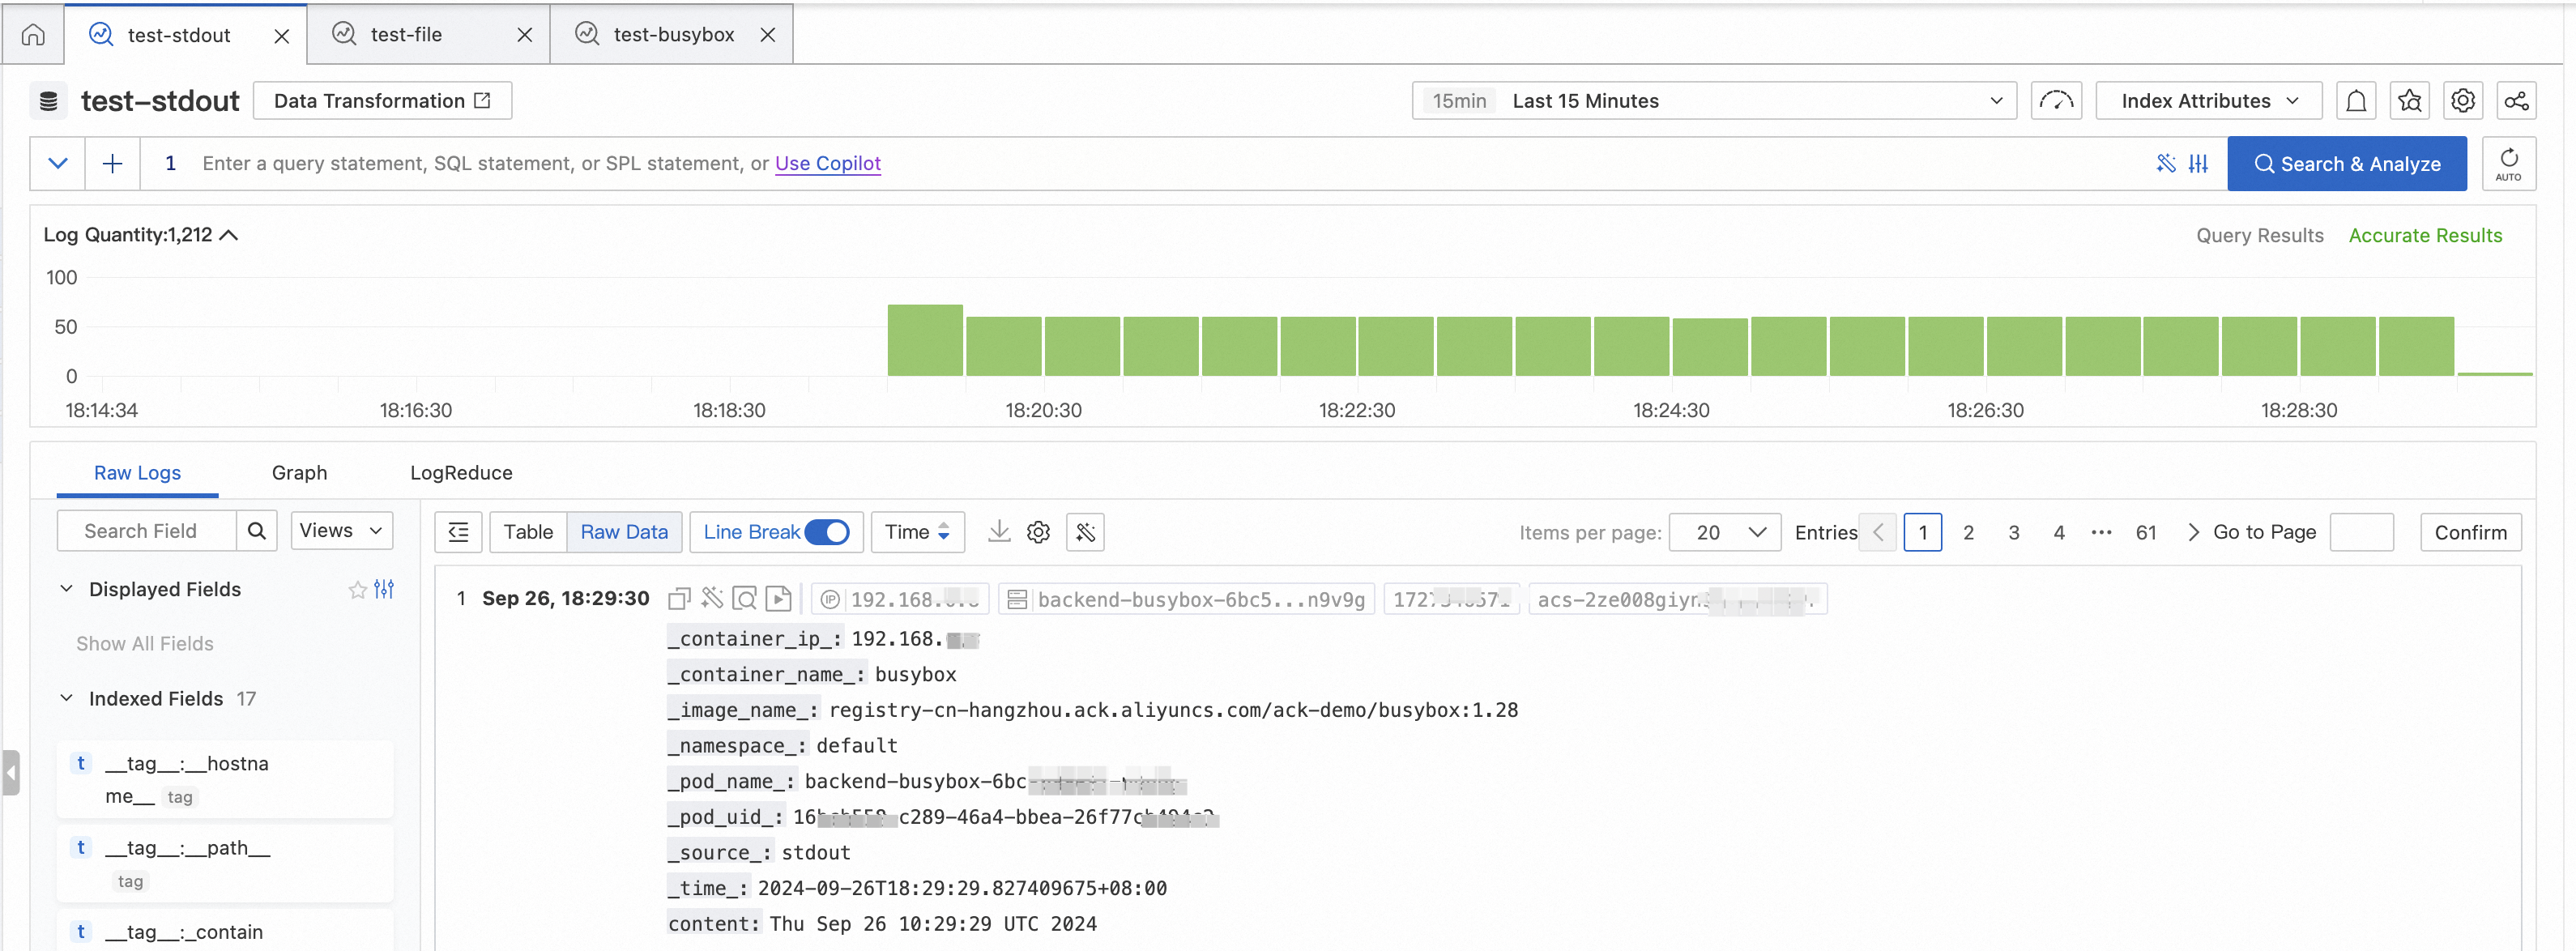Viewport: 2576px width, 951px height.
Task: Copy log entry via copy icon
Action: pyautogui.click(x=679, y=599)
